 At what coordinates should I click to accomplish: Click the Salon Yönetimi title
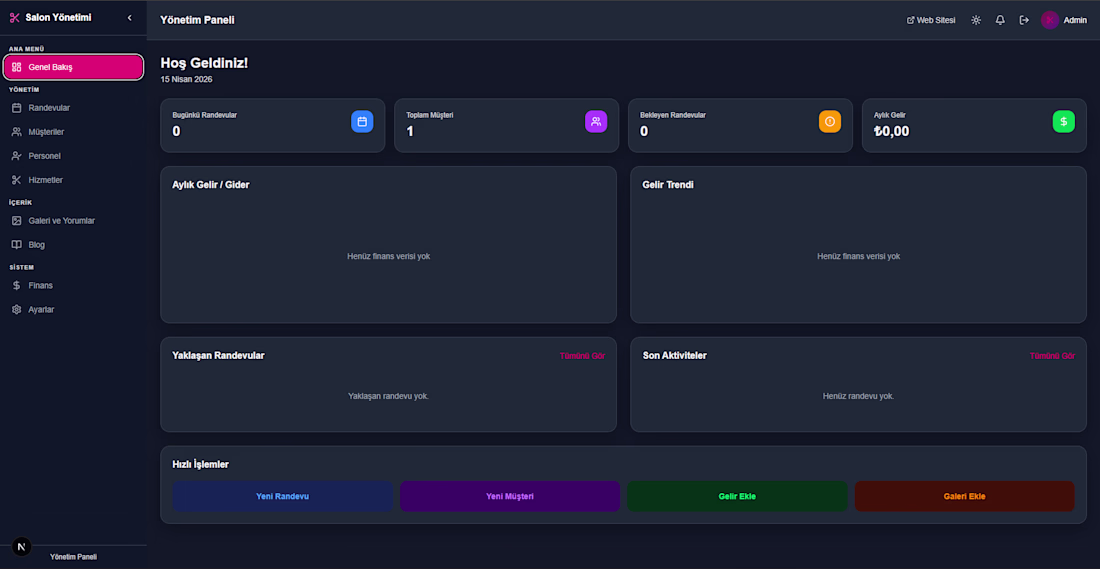[x=58, y=18]
